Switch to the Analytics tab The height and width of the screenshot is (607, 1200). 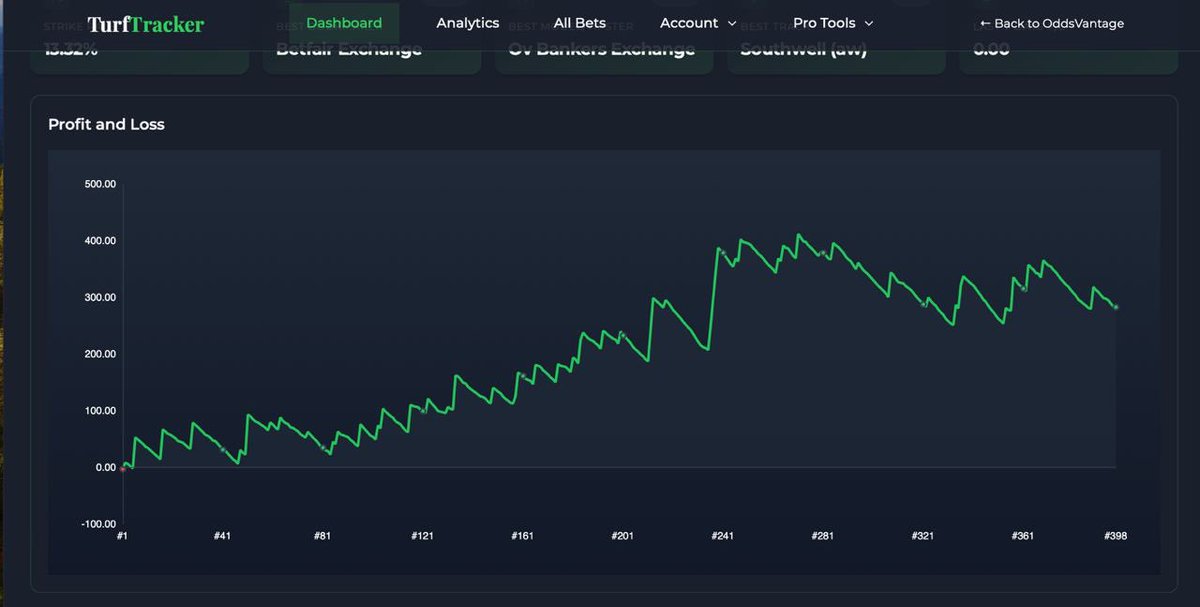(467, 22)
